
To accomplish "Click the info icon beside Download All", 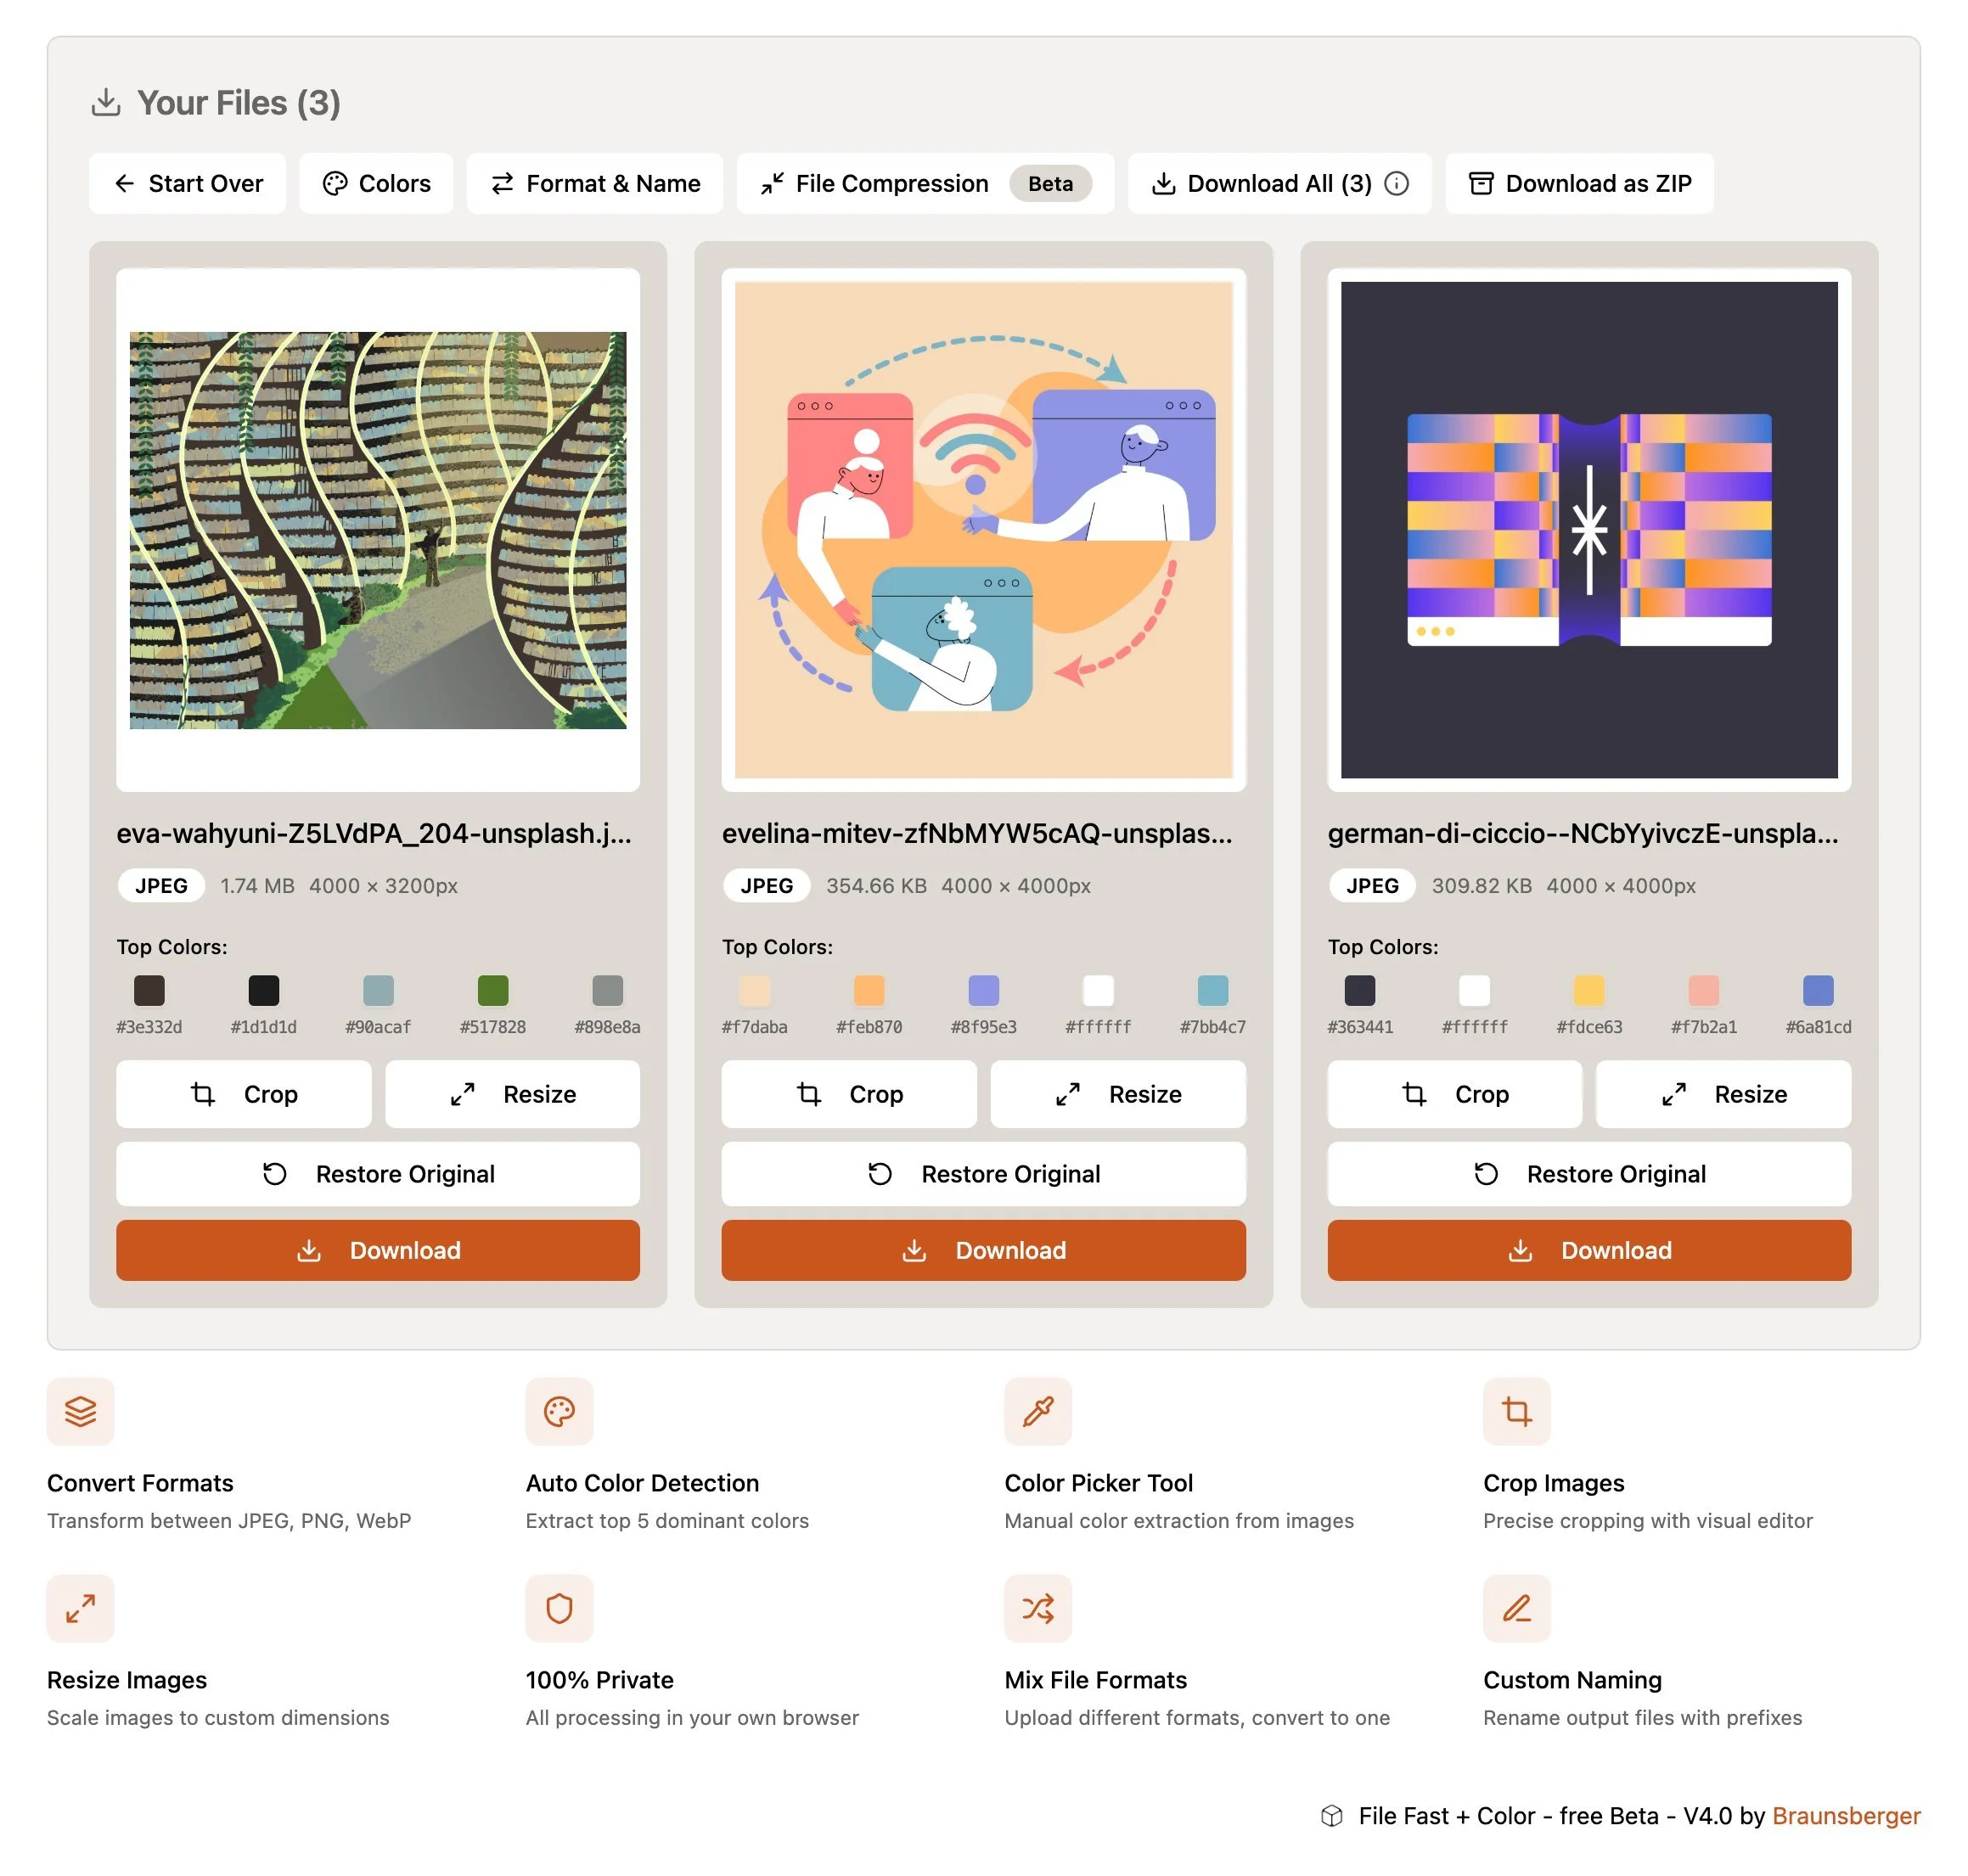I will (x=1396, y=184).
